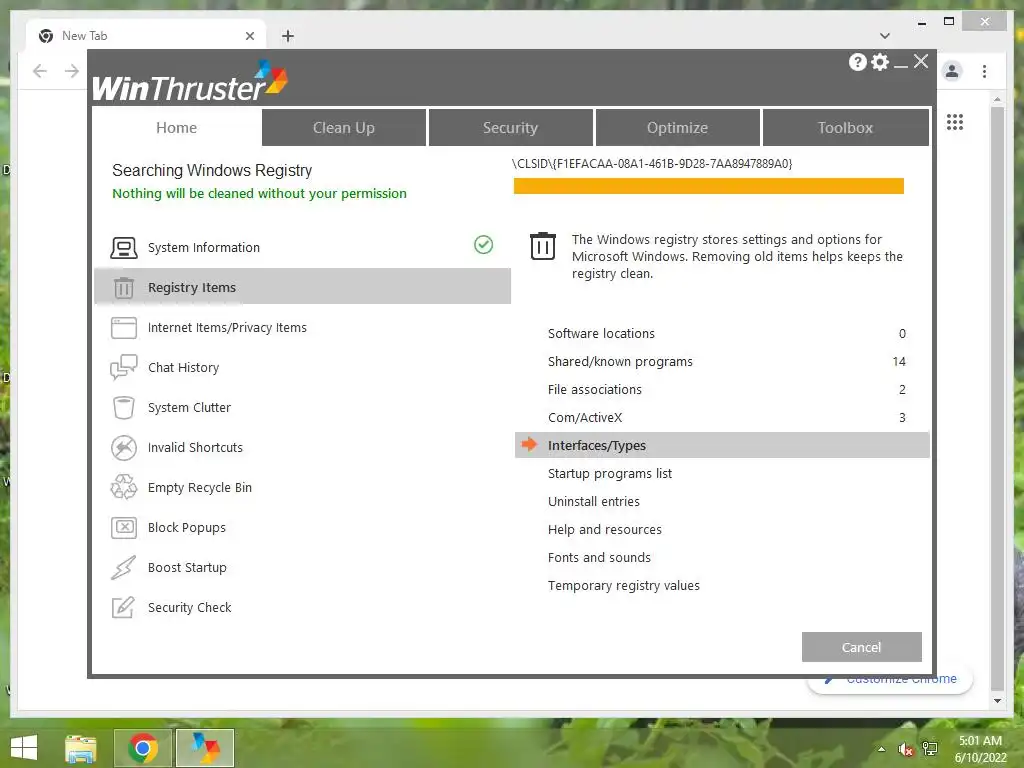Screen dimensions: 1024x768
Task: Click the orange arrow beside Interfaces/Types
Action: 529,445
